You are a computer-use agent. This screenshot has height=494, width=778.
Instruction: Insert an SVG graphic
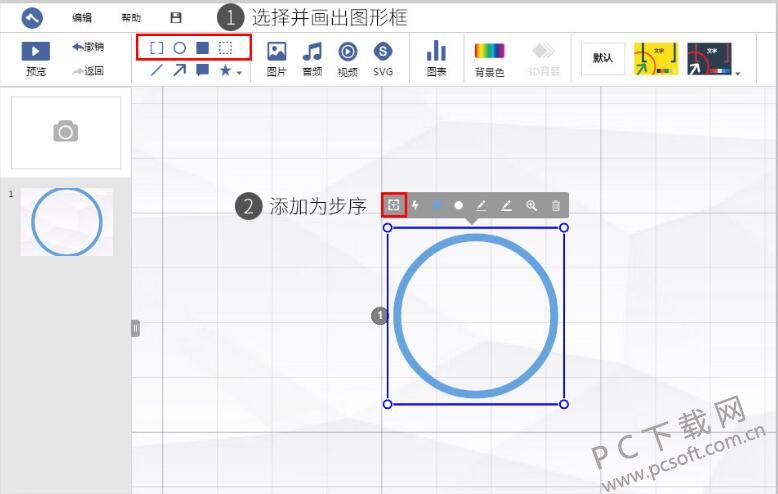[x=383, y=58]
